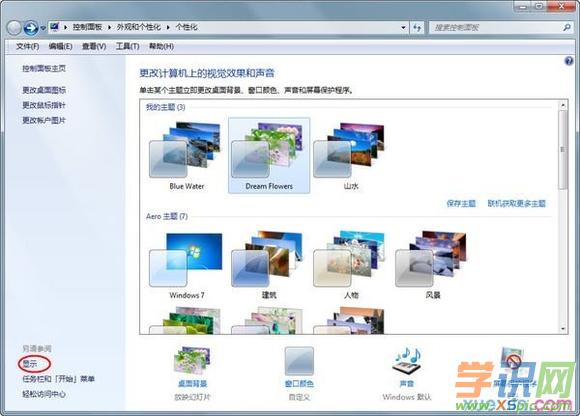The width and height of the screenshot is (580, 416).
Task: Select the Blue Water theme
Action: pyautogui.click(x=186, y=156)
